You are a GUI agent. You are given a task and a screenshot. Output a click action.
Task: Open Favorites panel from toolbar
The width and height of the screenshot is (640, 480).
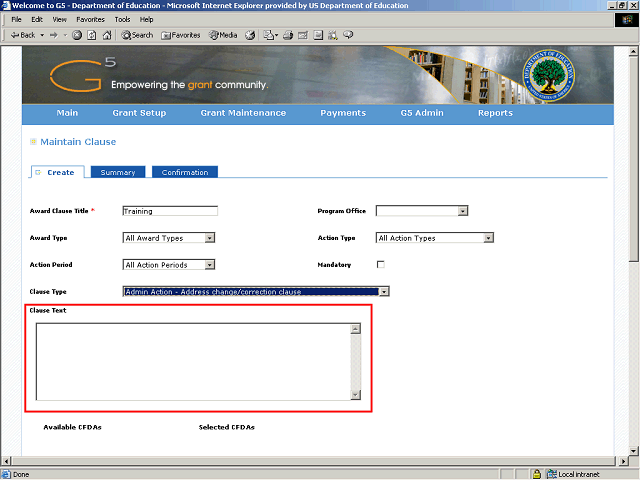(180, 36)
